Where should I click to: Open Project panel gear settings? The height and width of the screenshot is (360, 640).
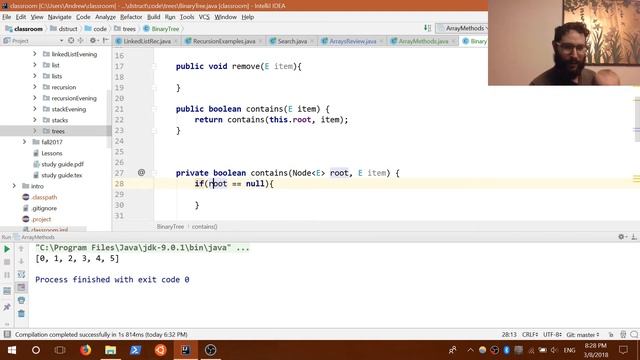tap(93, 40)
